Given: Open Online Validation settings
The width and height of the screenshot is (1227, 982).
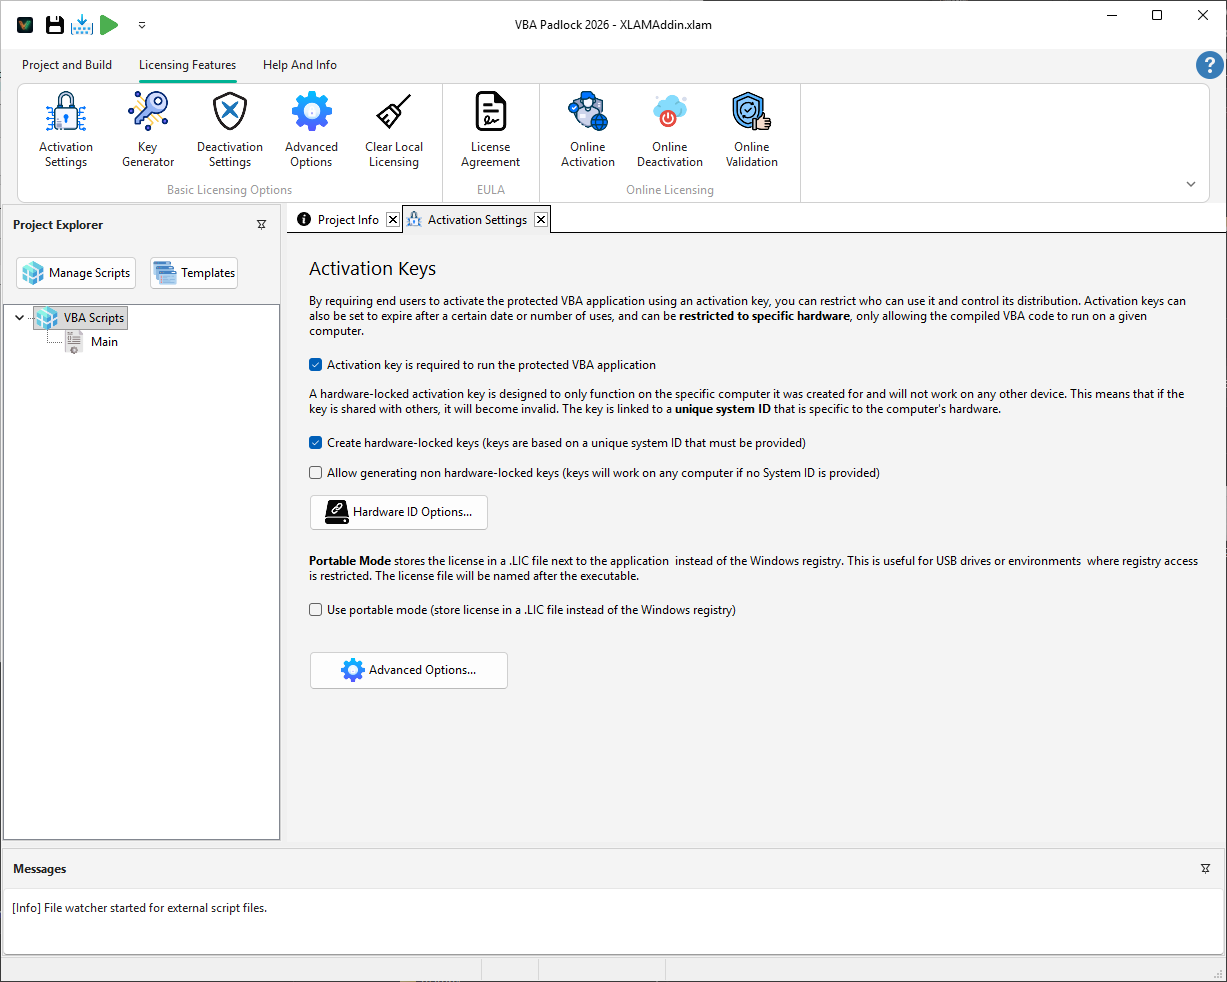Looking at the screenshot, I should click(x=751, y=128).
